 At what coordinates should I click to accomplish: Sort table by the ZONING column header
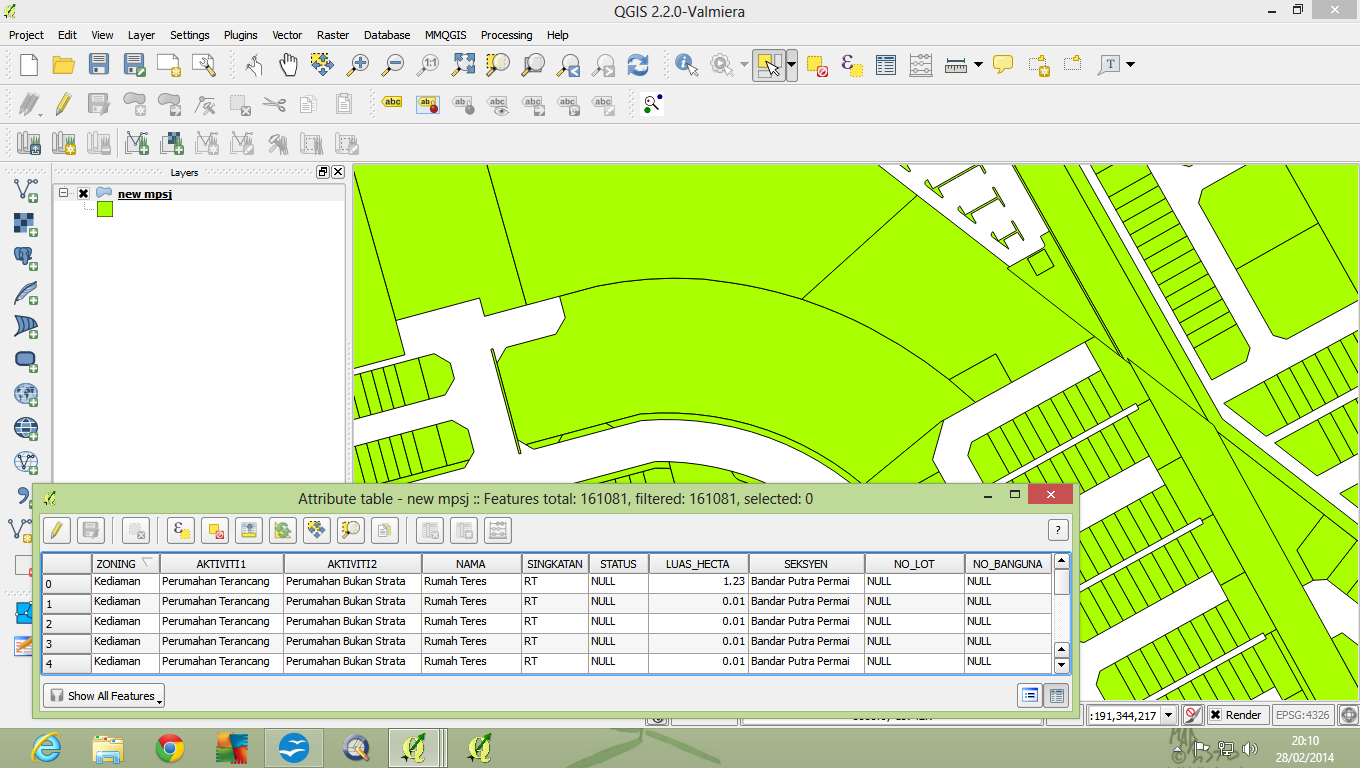[x=116, y=564]
